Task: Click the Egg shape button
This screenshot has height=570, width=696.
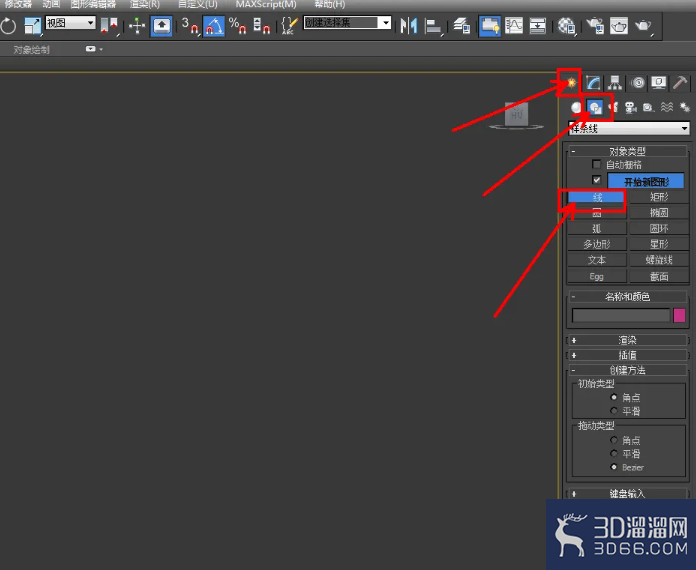Action: click(597, 277)
